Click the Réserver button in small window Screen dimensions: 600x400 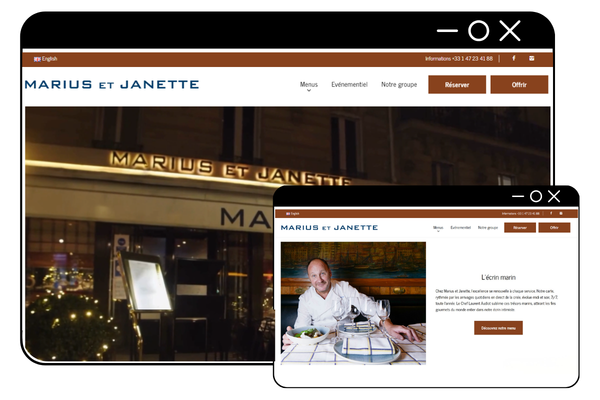pyautogui.click(x=520, y=227)
